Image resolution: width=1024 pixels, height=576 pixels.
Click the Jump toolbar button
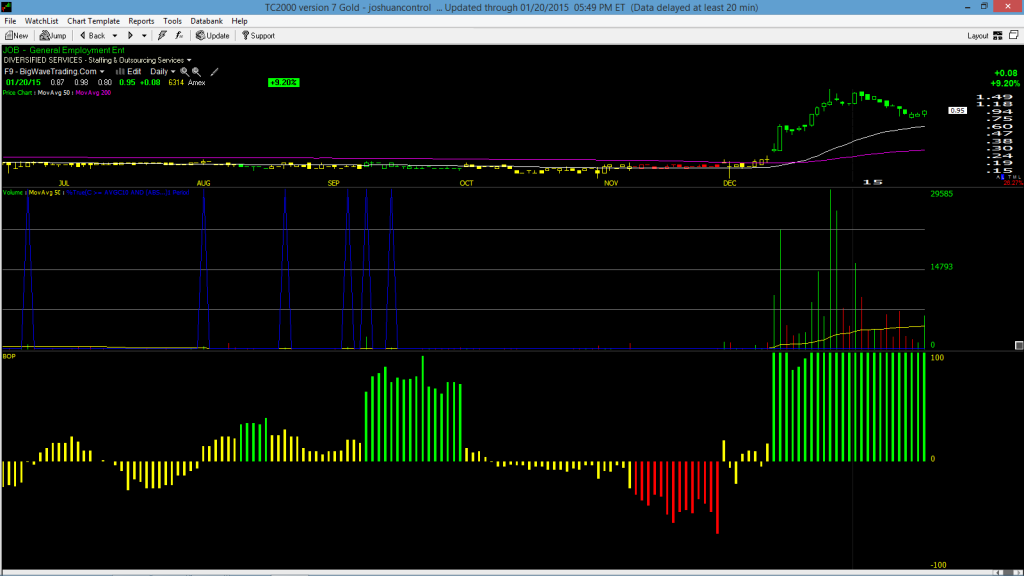[53, 36]
